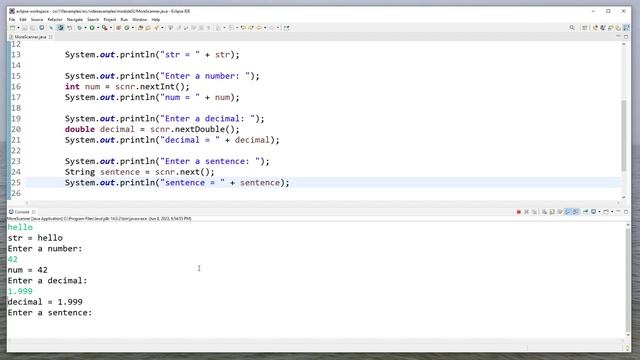Toggle Word Wrap in Console toolbar
This screenshot has height=360, width=640.
tap(560, 212)
